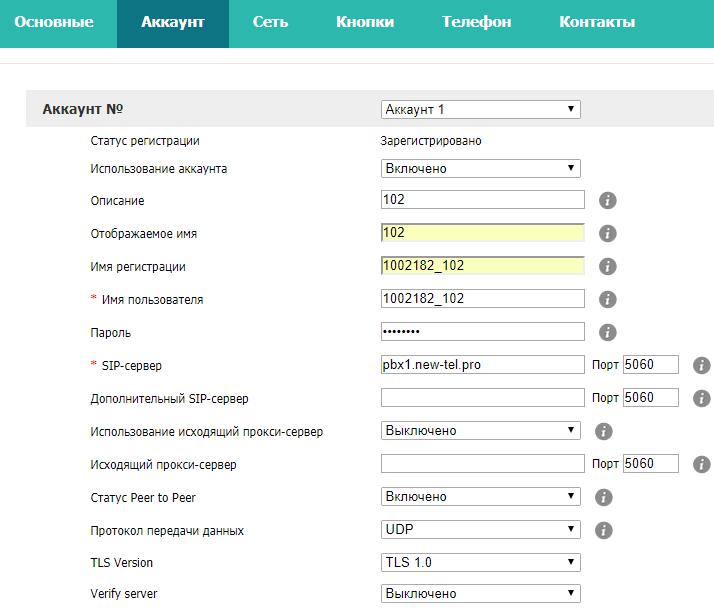The height and width of the screenshot is (608, 714).
Task: Click info icon beside Протокол передачи данных
Action: pyautogui.click(x=603, y=531)
